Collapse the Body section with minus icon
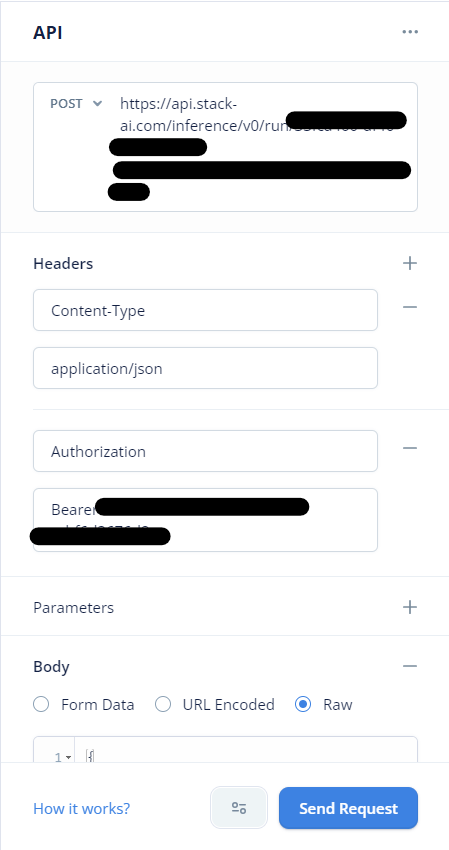 coord(410,666)
